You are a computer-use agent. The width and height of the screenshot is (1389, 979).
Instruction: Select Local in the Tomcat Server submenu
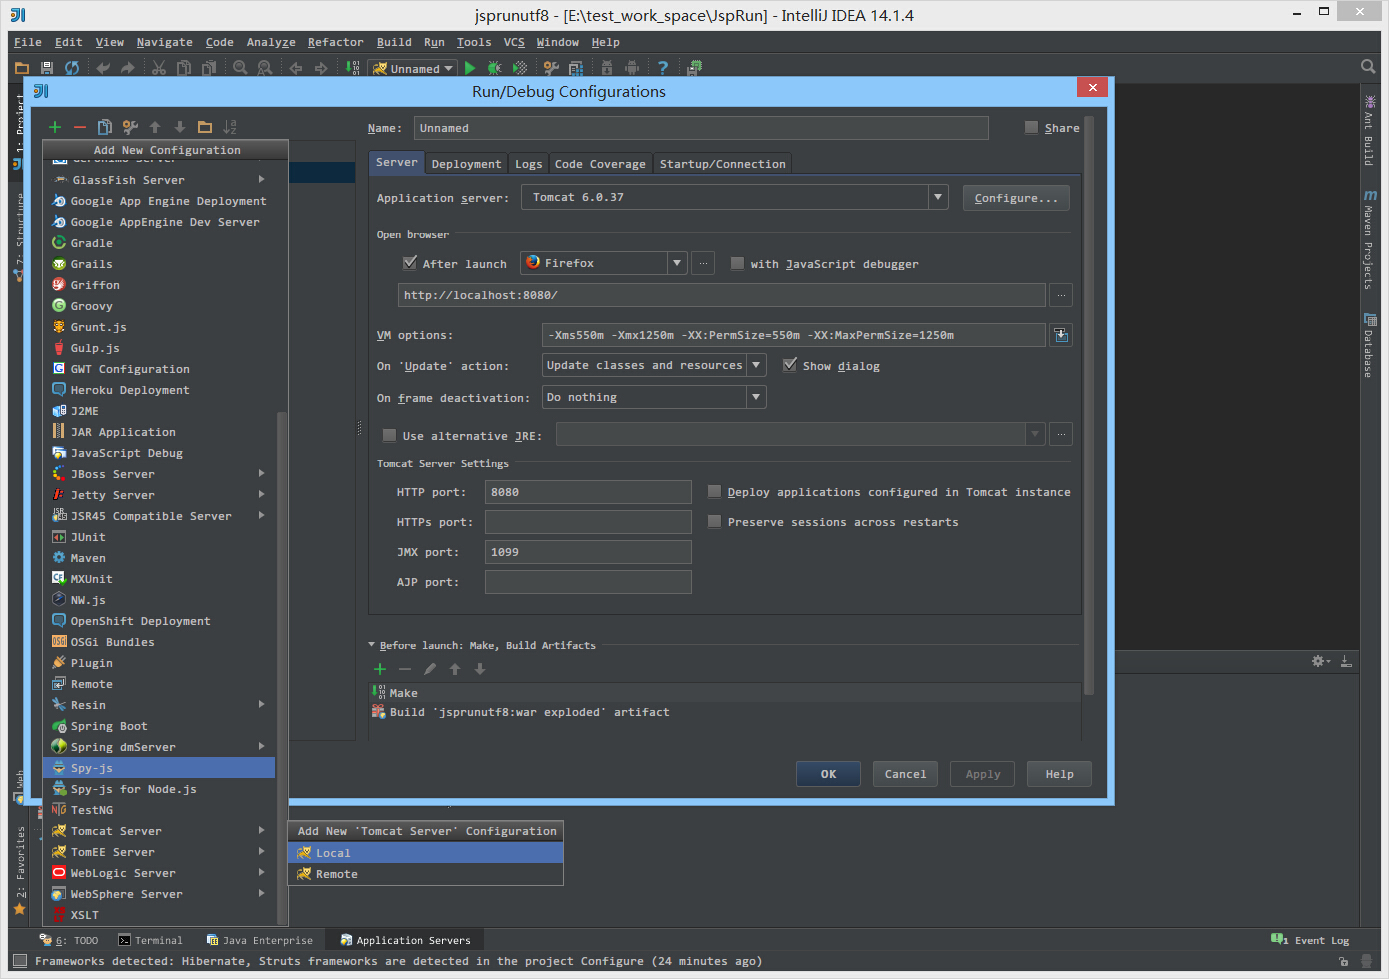[x=333, y=853]
